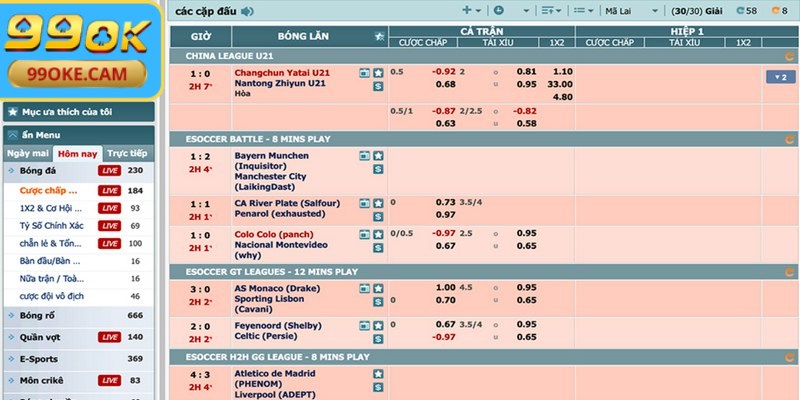Click the blue refresh counter showing 58
Image resolution: width=800 pixels, height=400 pixels.
746,11
